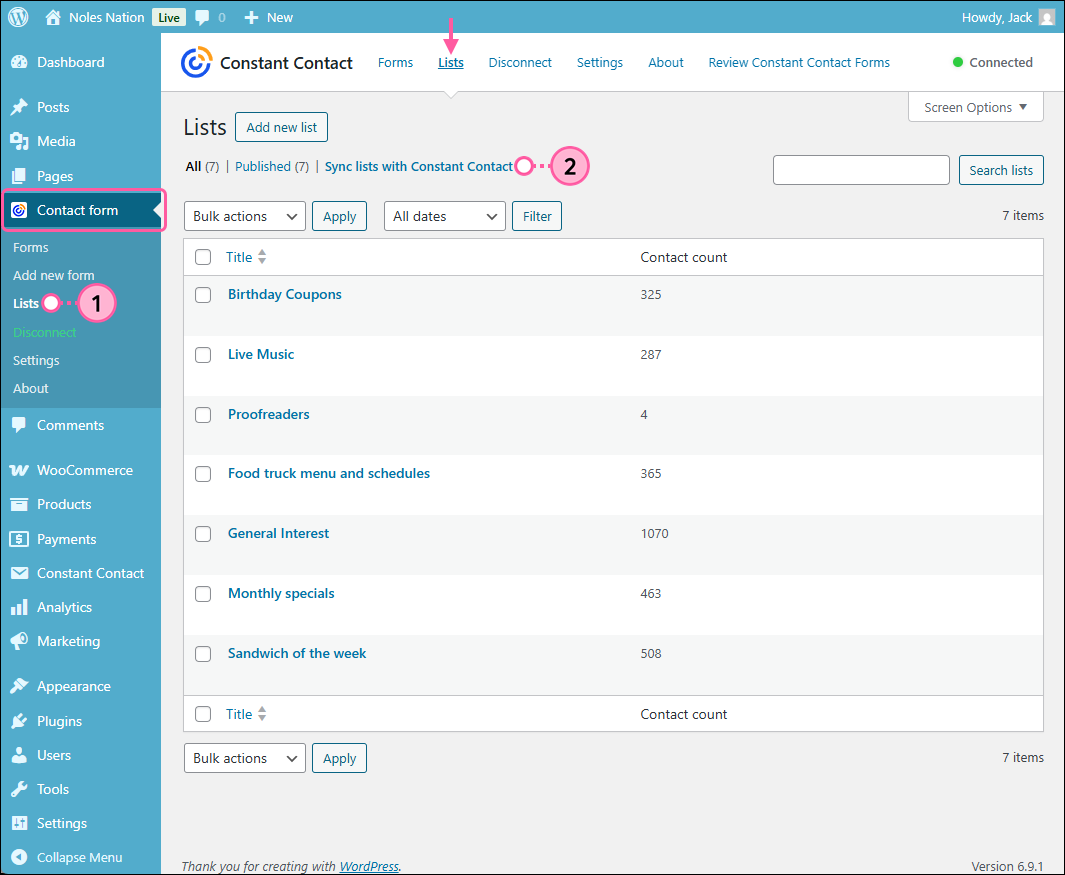Open the Bulk actions dropdown
Viewport: 1065px width, 875px height.
click(x=244, y=215)
